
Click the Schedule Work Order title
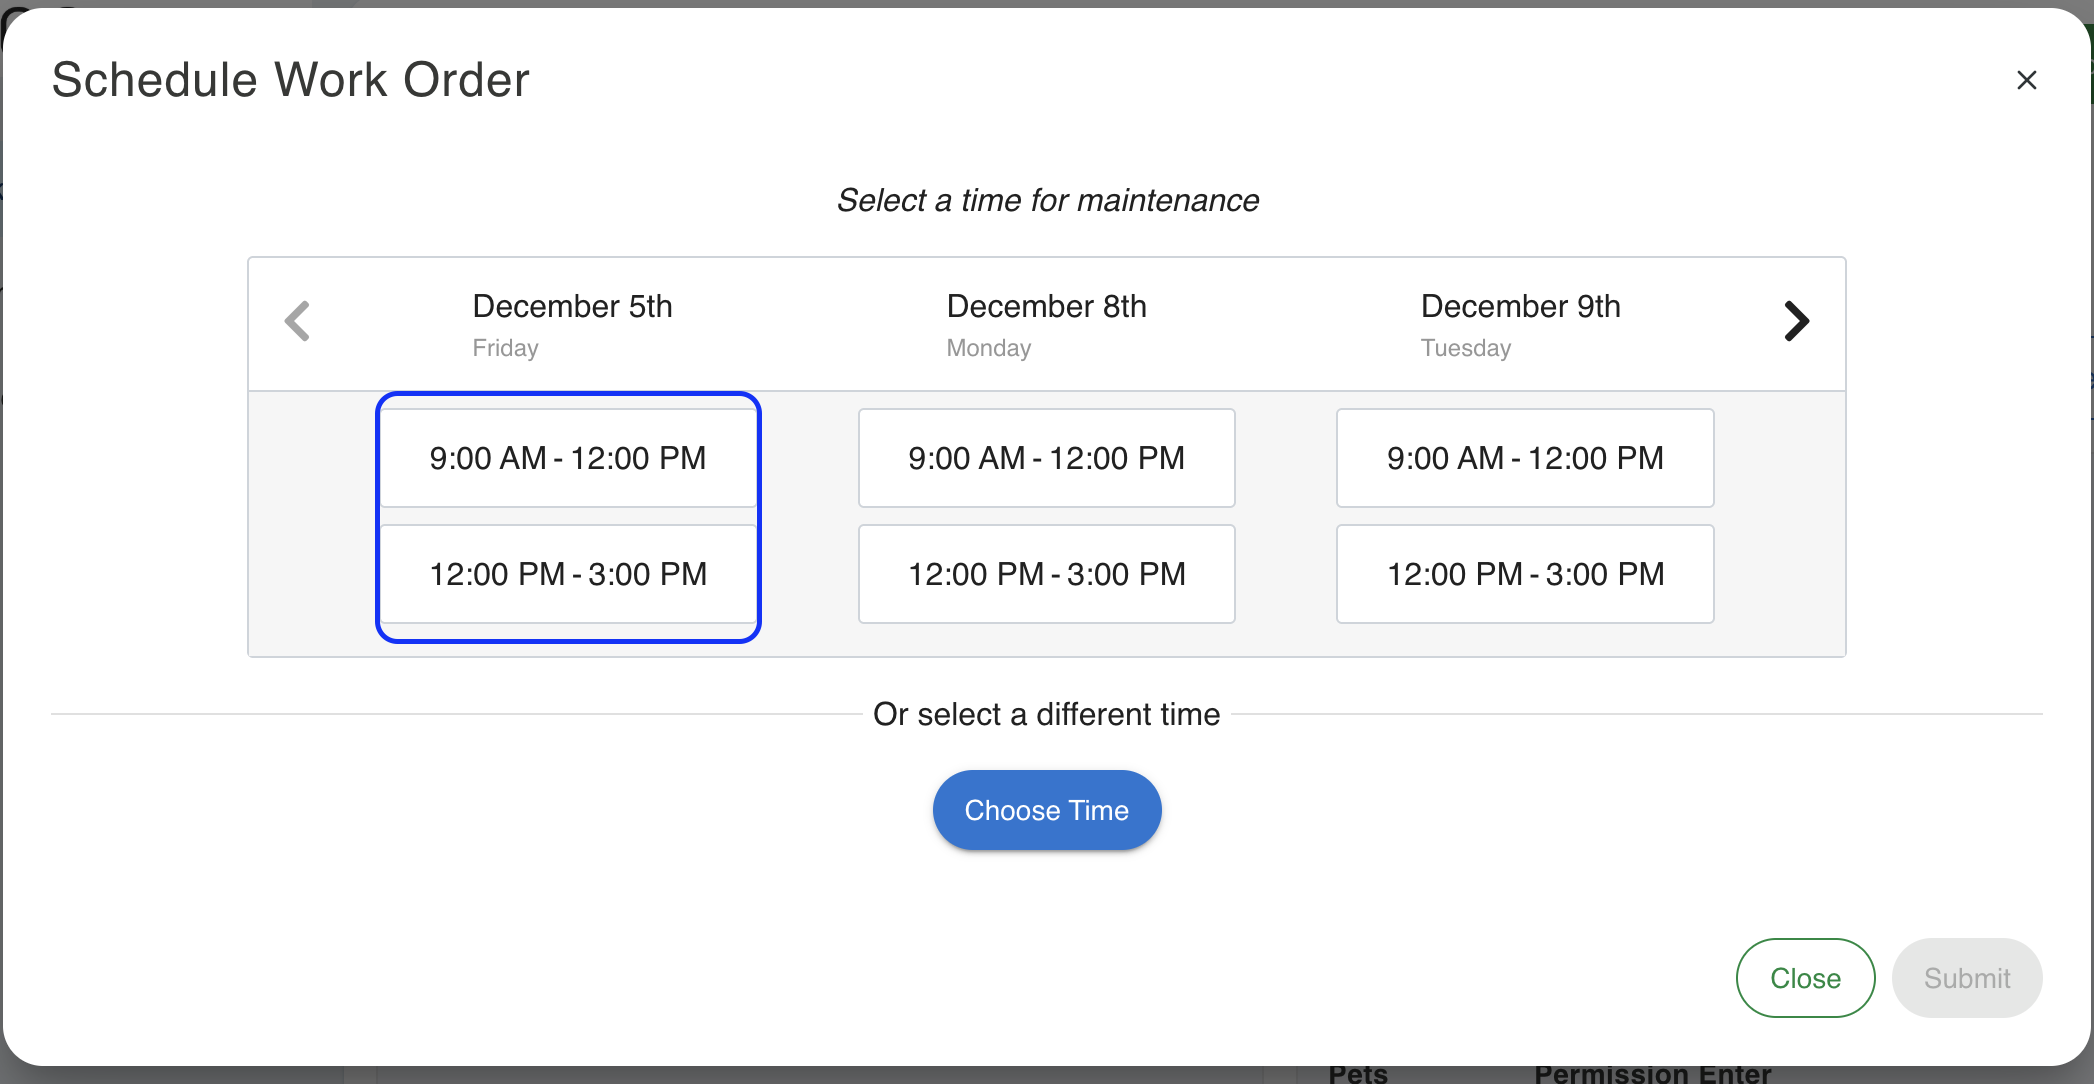click(x=290, y=80)
